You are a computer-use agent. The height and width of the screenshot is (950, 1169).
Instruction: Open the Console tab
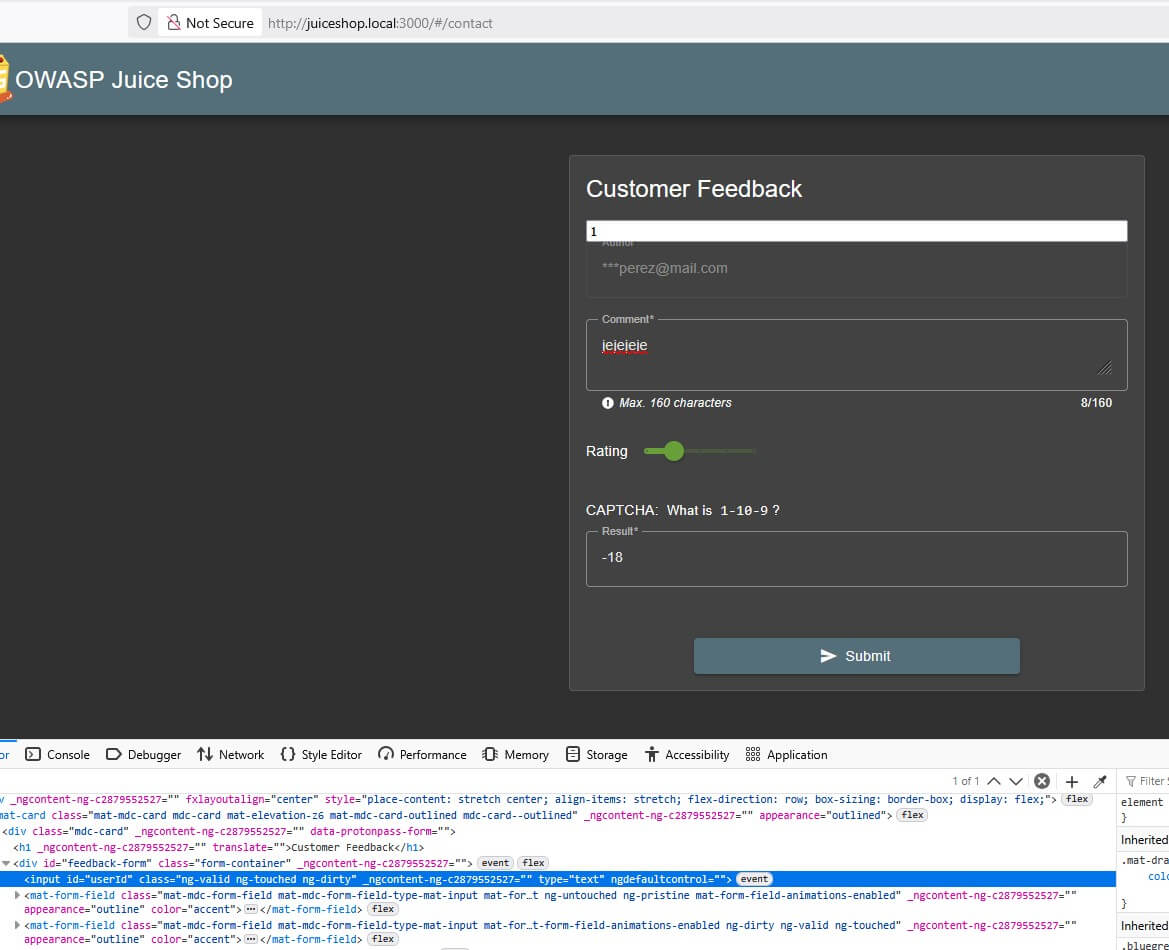click(x=57, y=755)
